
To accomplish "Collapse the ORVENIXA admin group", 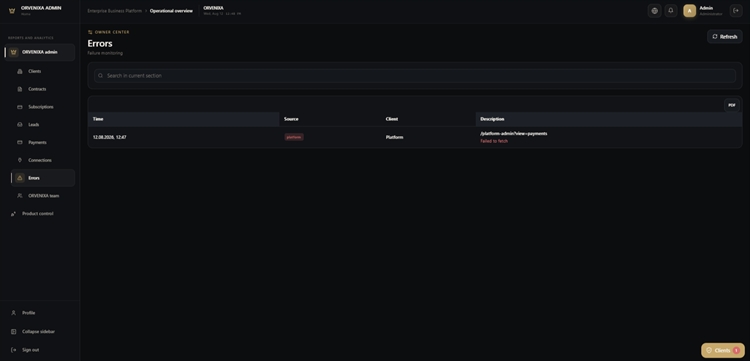I will pyautogui.click(x=40, y=52).
